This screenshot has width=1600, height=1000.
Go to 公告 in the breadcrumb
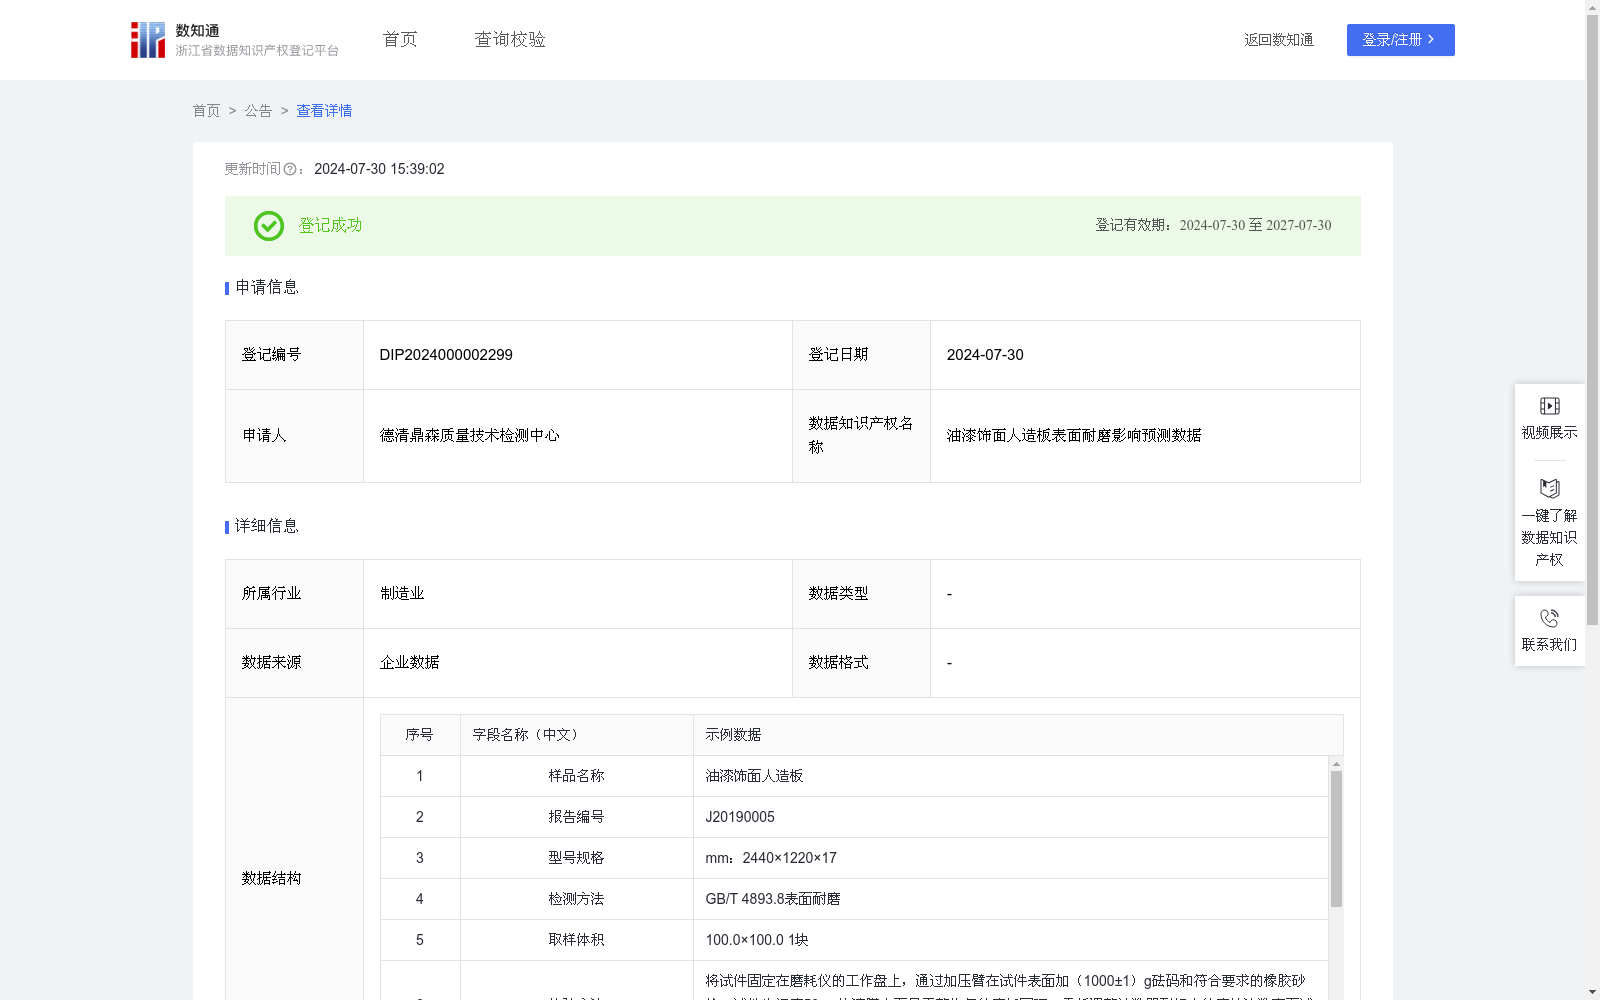[x=258, y=111]
